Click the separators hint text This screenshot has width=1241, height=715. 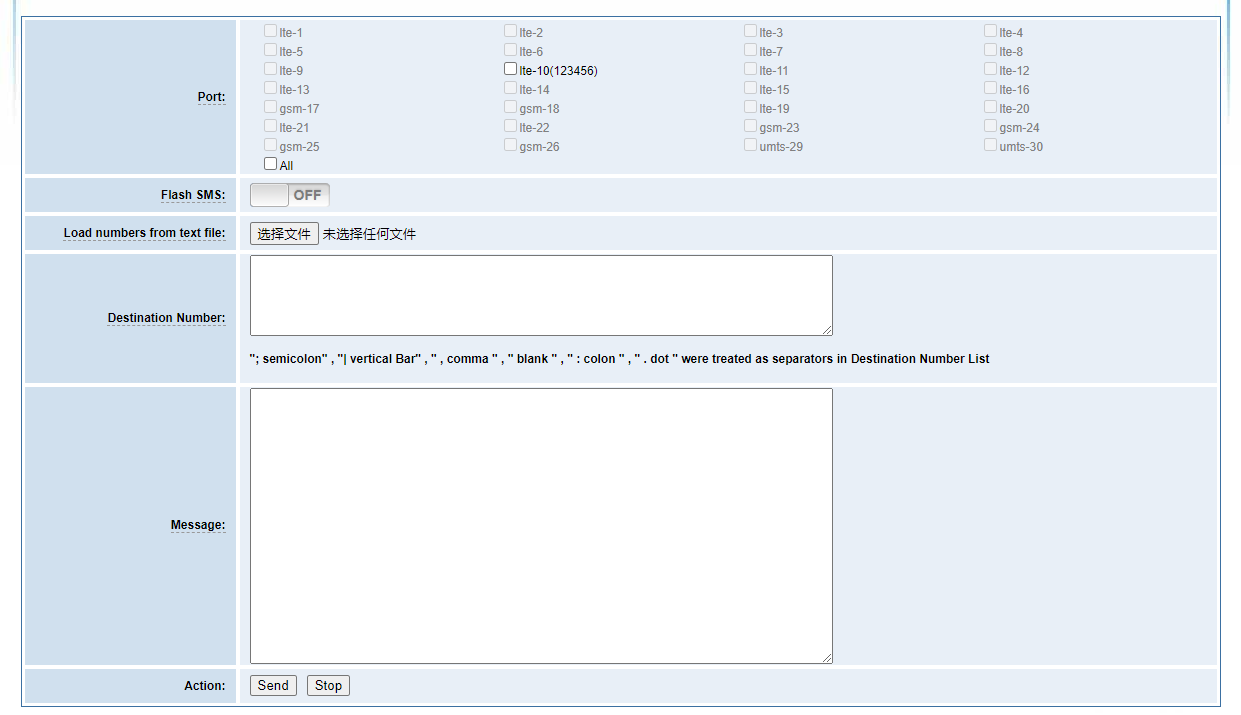[x=619, y=359]
